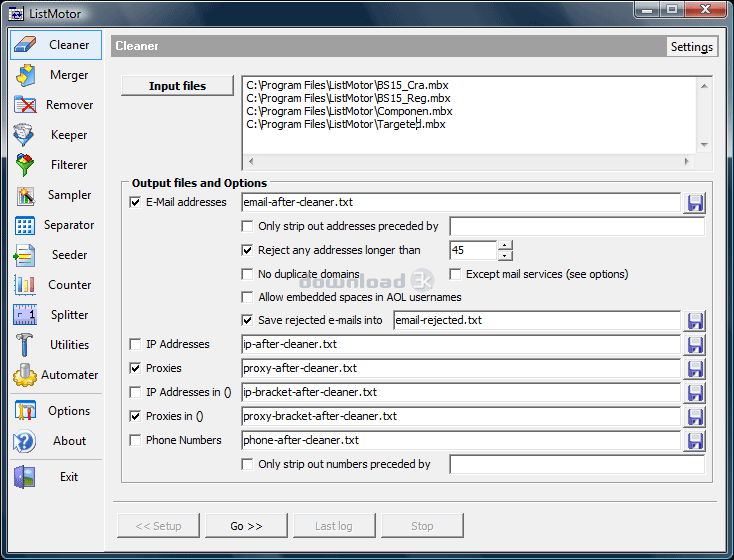Increase max address length with up arrow
Viewport: 734px width, 560px height.
tap(505, 245)
